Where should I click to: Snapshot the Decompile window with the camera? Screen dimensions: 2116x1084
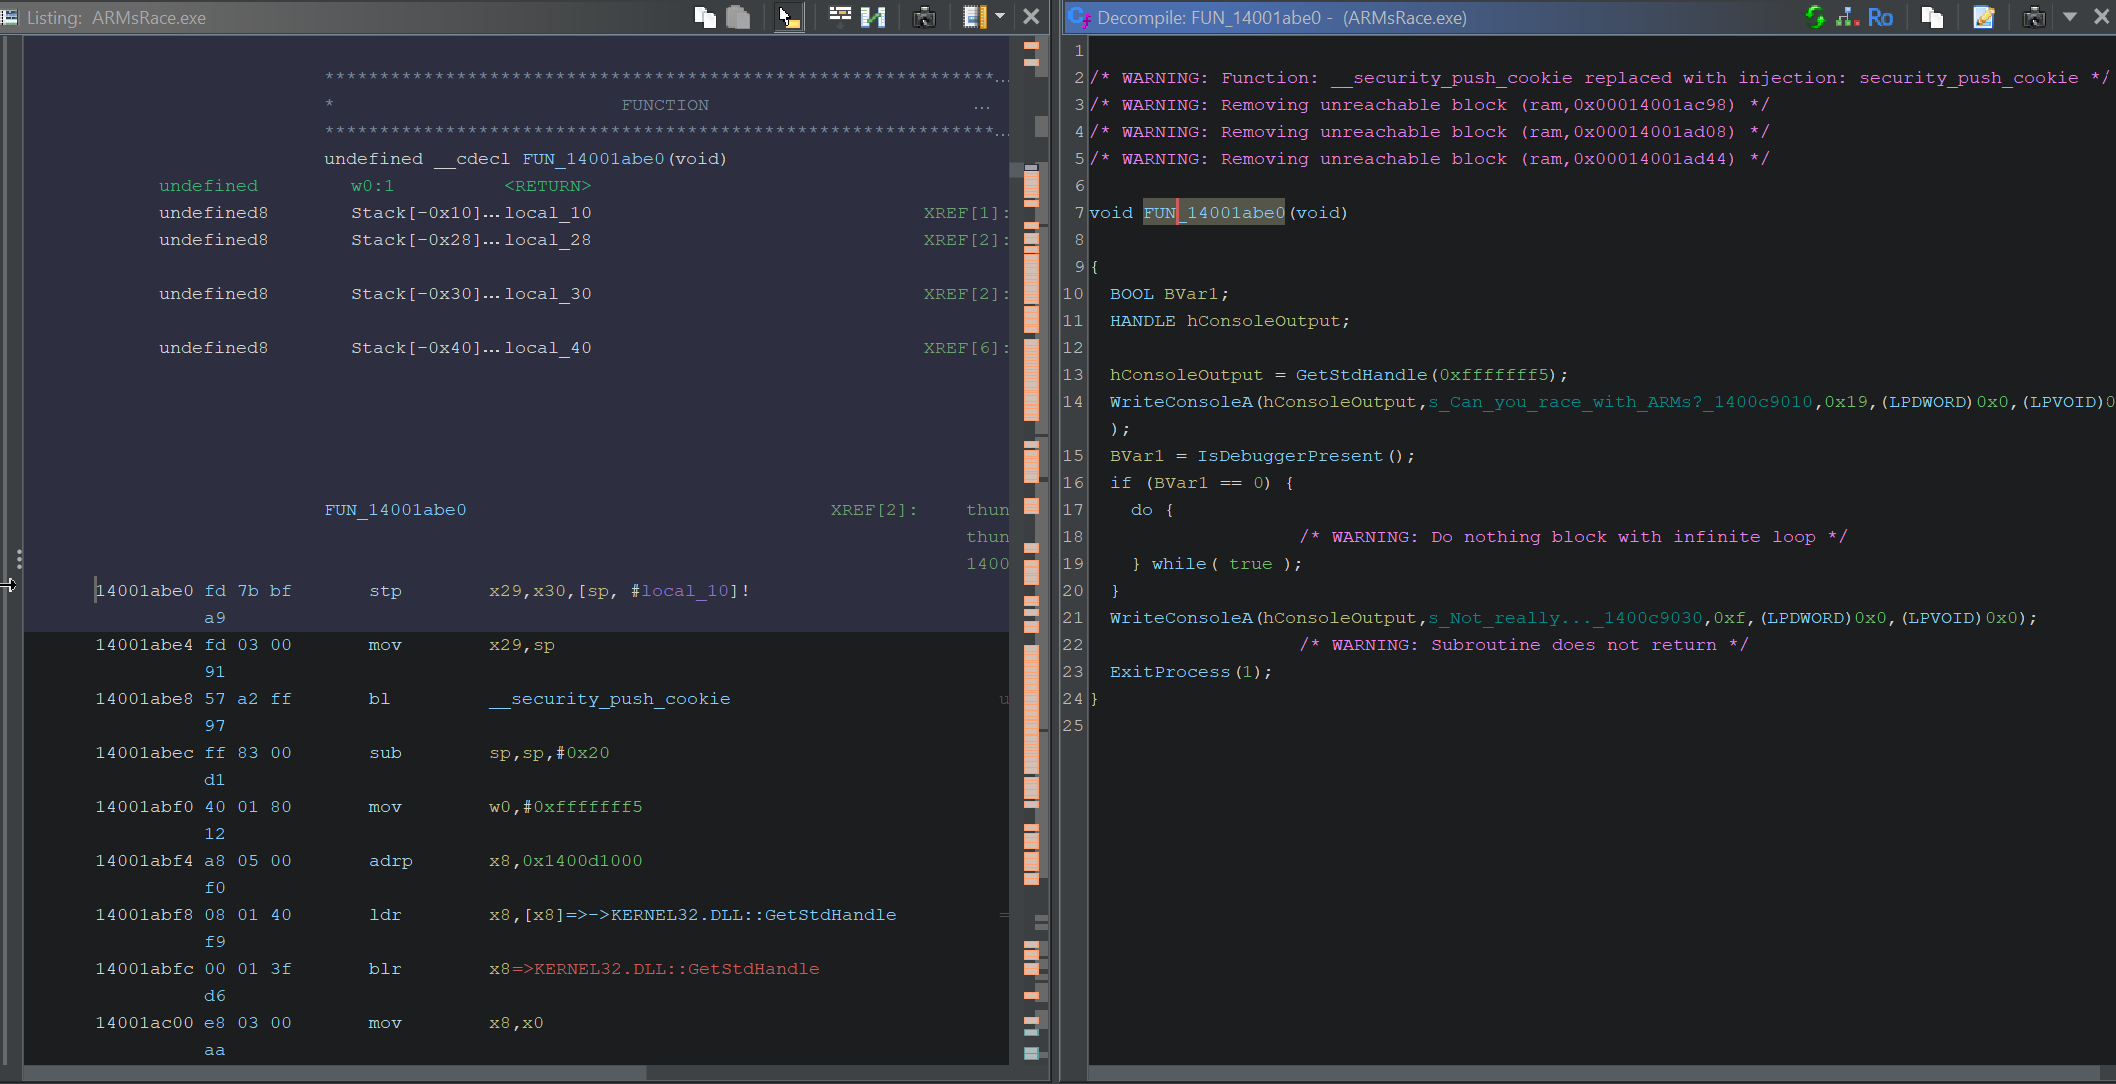(x=2034, y=17)
